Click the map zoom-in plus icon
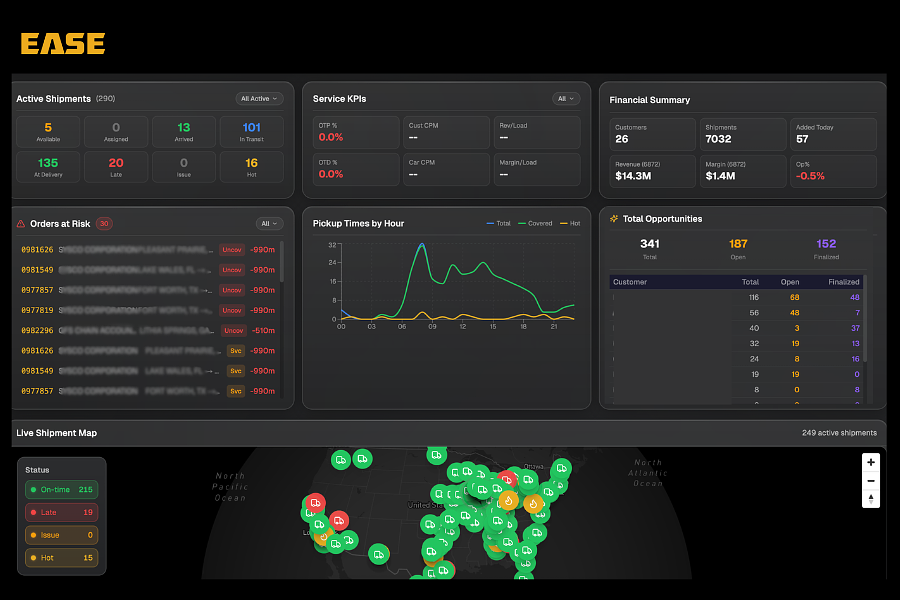Image resolution: width=900 pixels, height=600 pixels. pos(870,462)
